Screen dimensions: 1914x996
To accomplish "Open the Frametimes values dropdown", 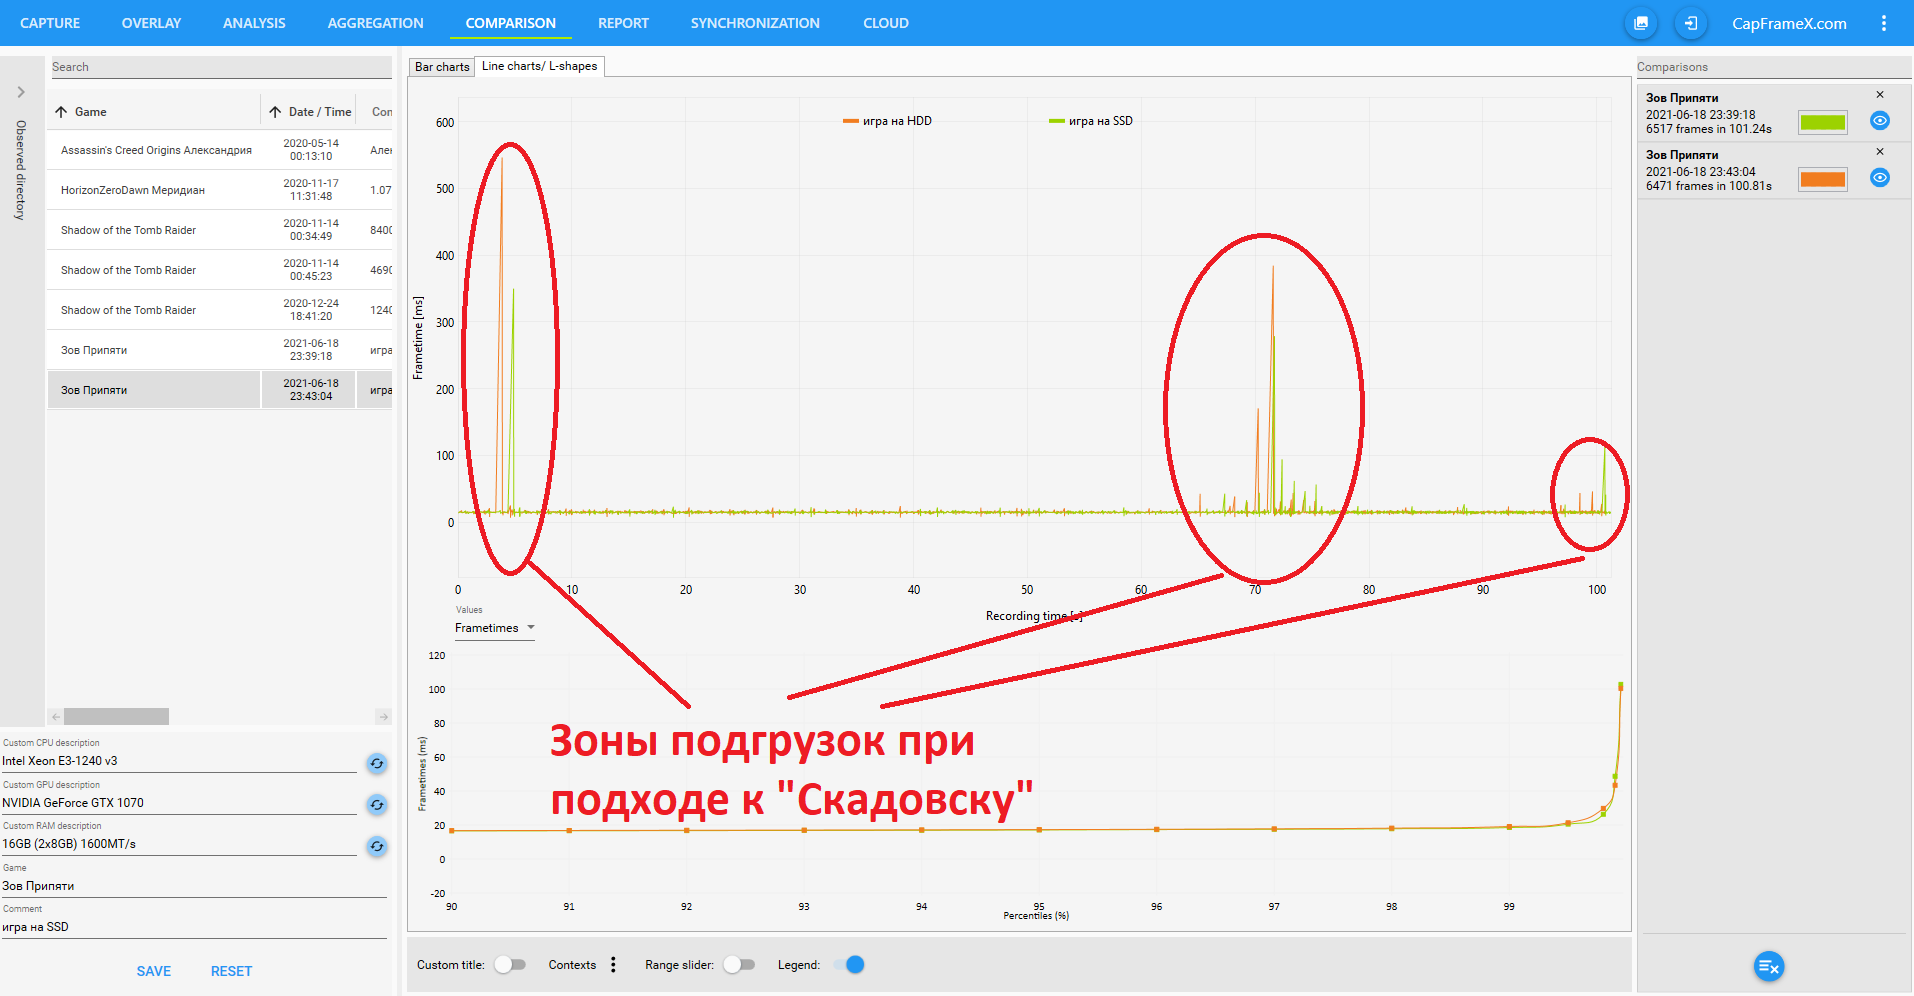I will pyautogui.click(x=495, y=628).
